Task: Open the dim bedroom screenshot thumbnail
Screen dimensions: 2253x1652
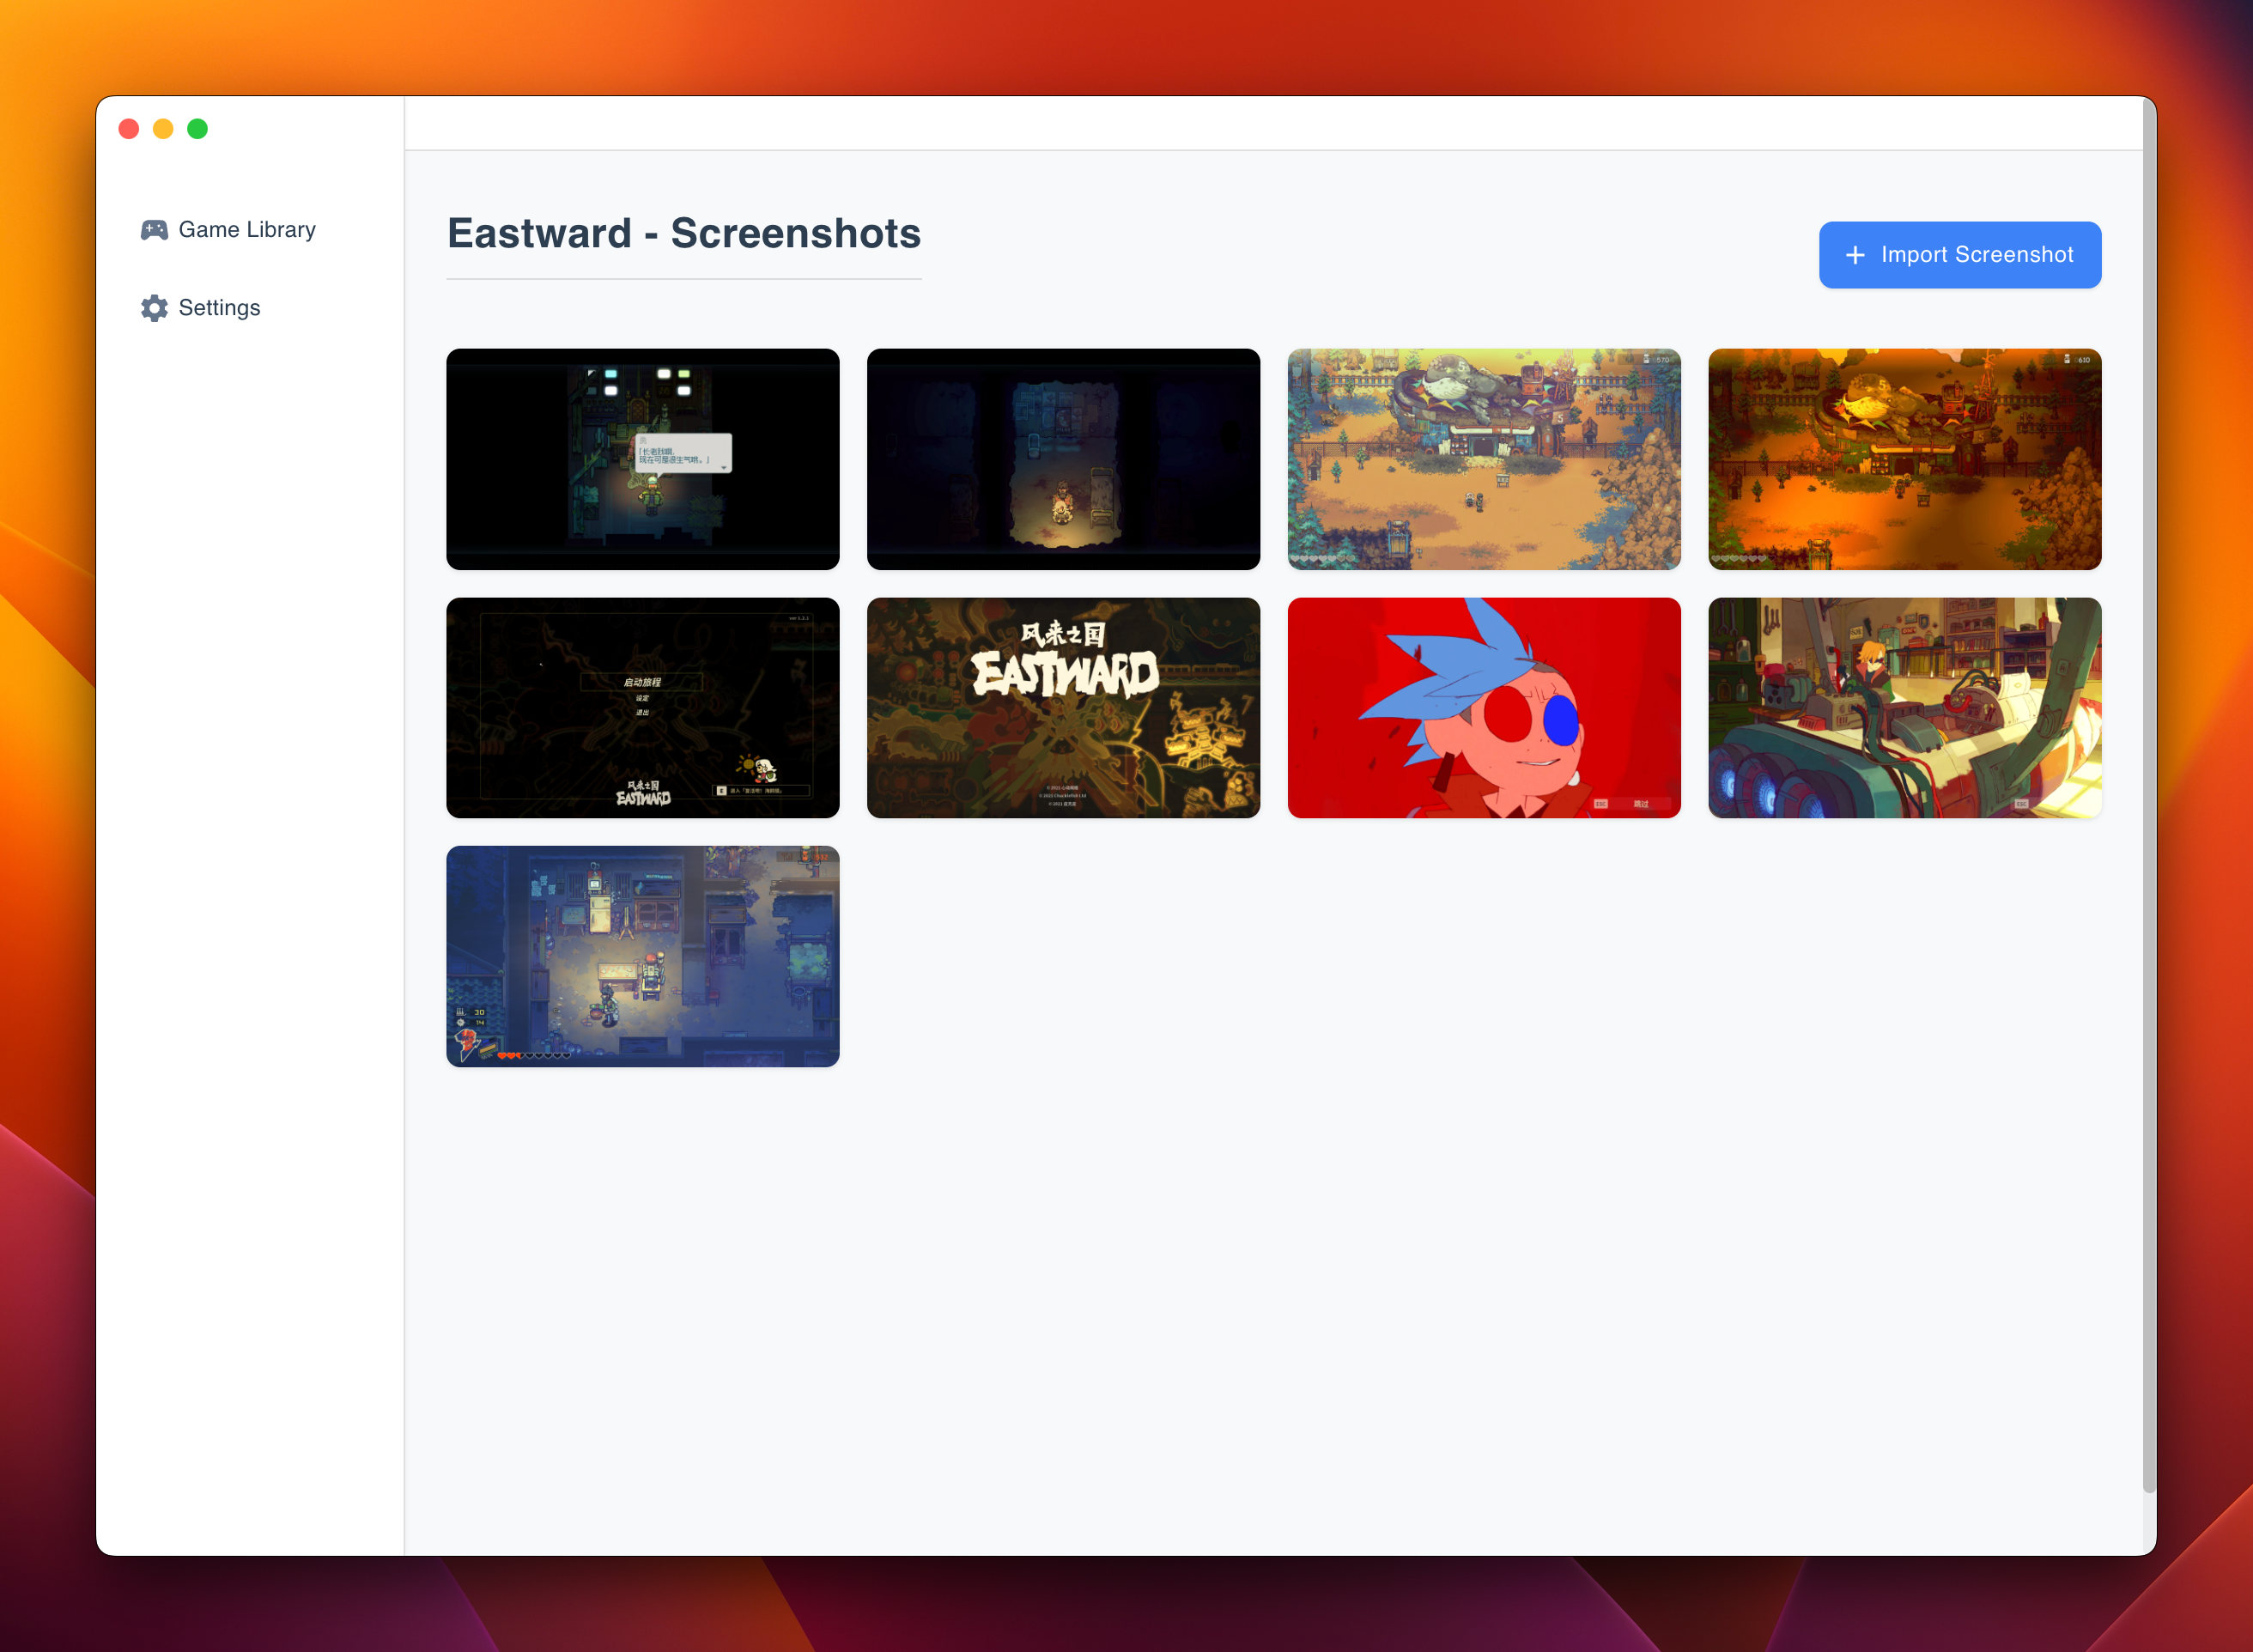Action: coord(1062,459)
